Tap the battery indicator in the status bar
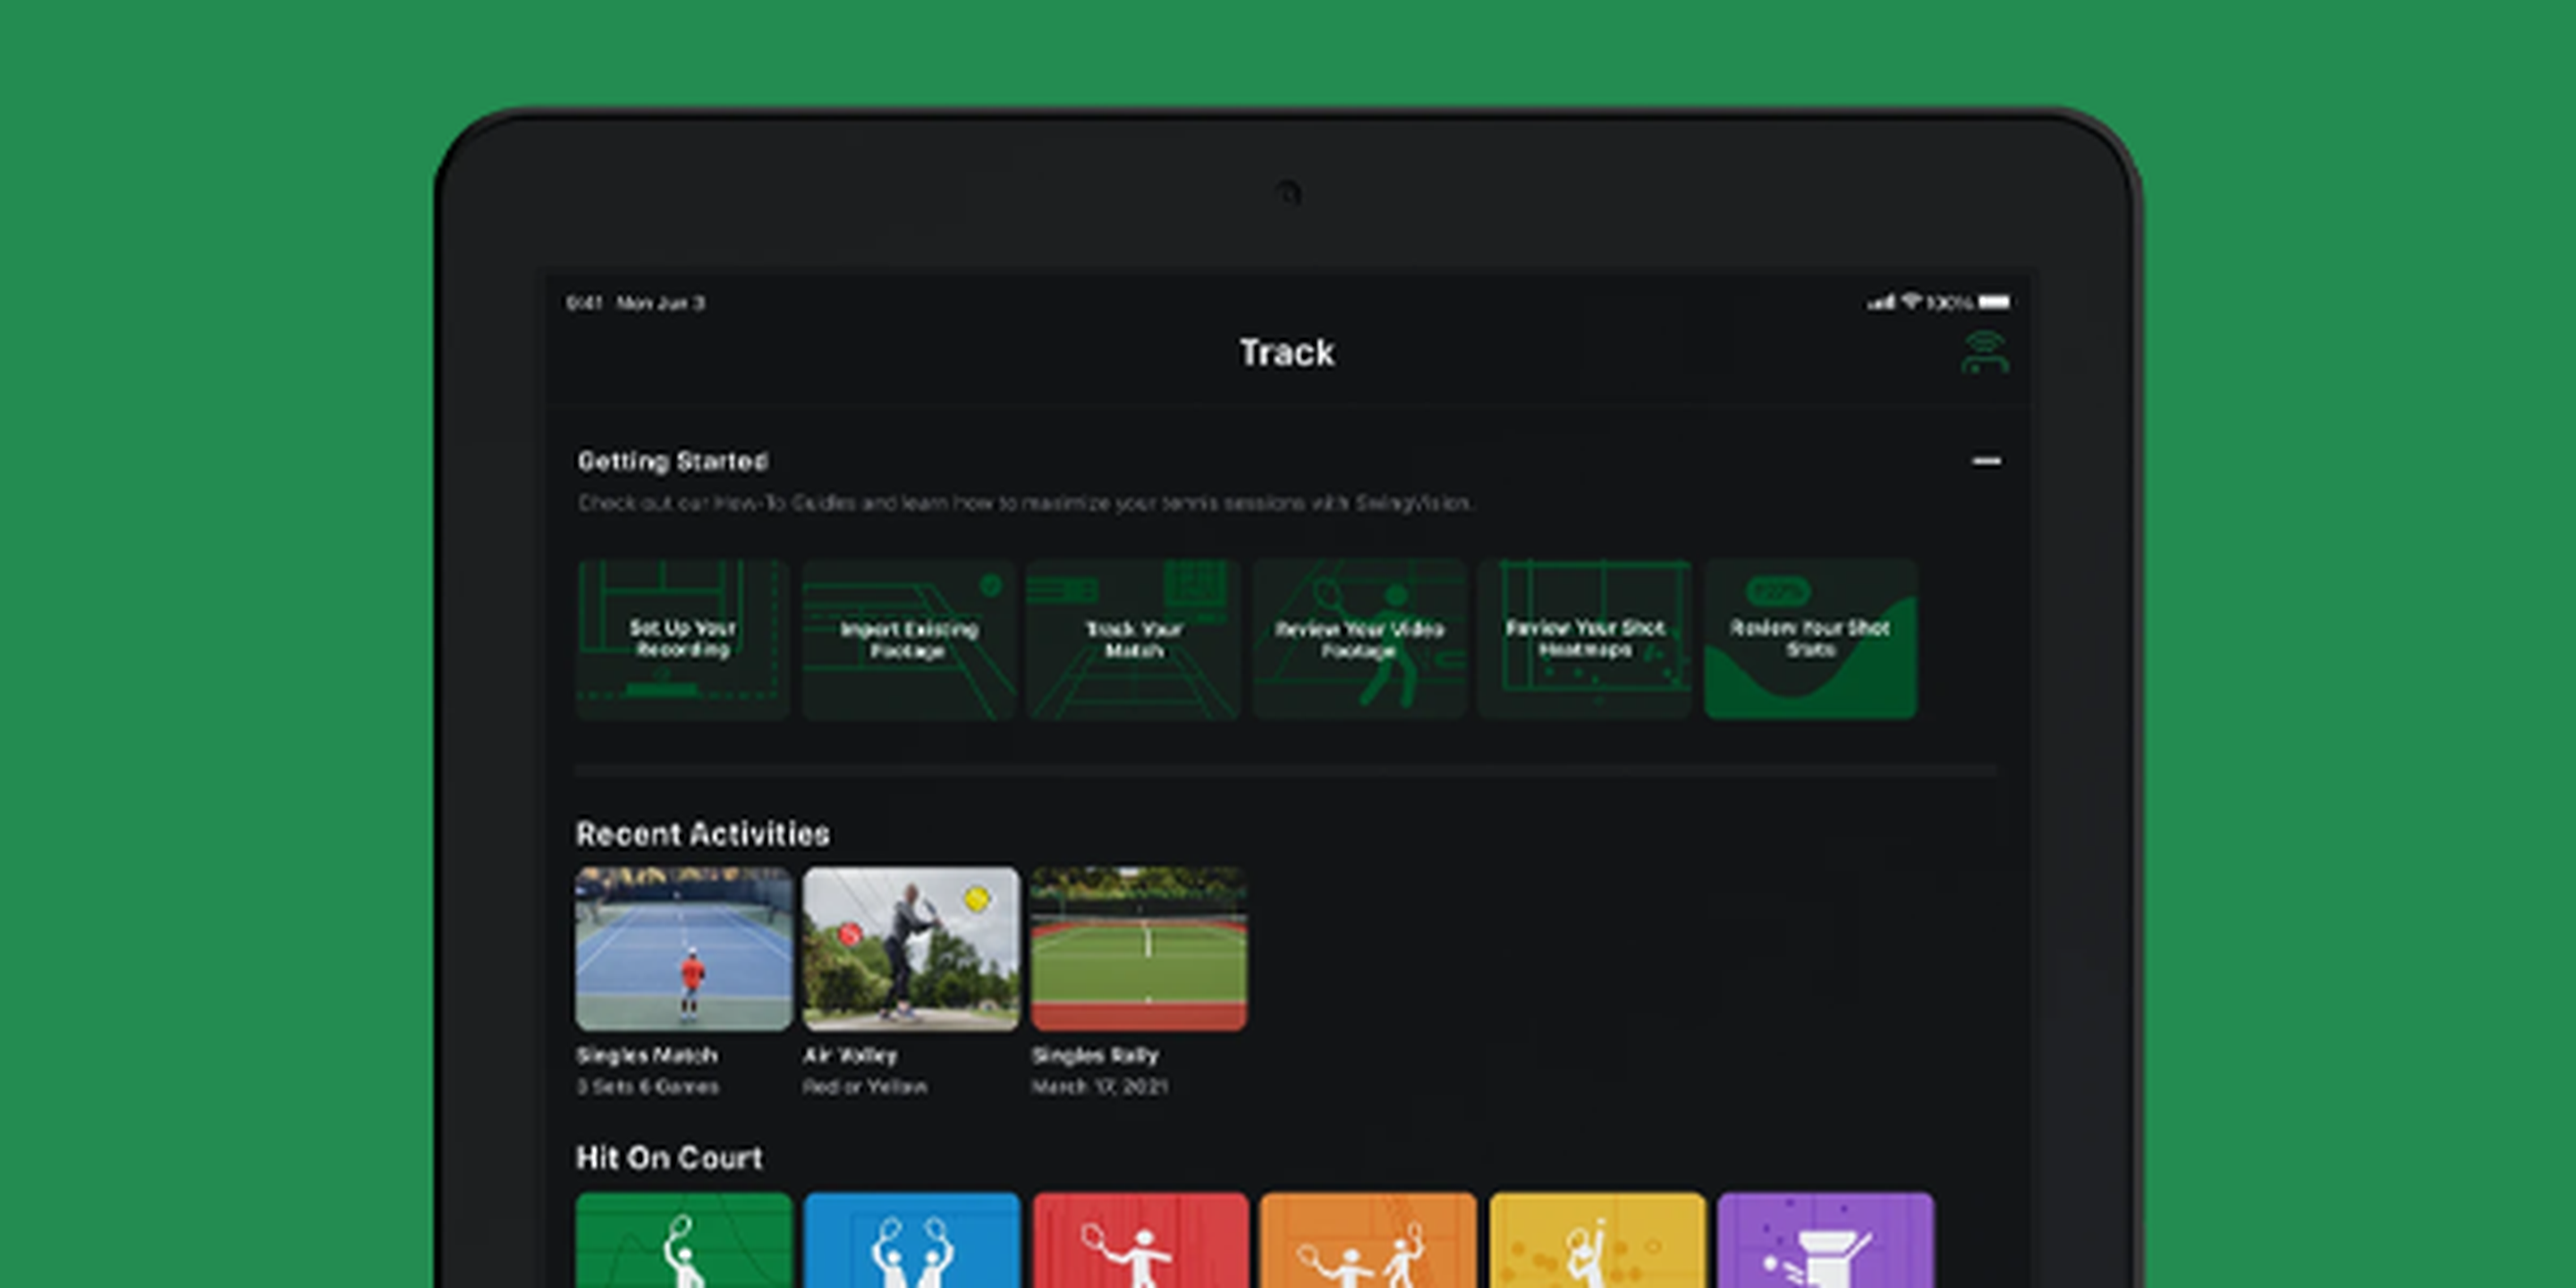The image size is (2576, 1288). [x=1995, y=302]
